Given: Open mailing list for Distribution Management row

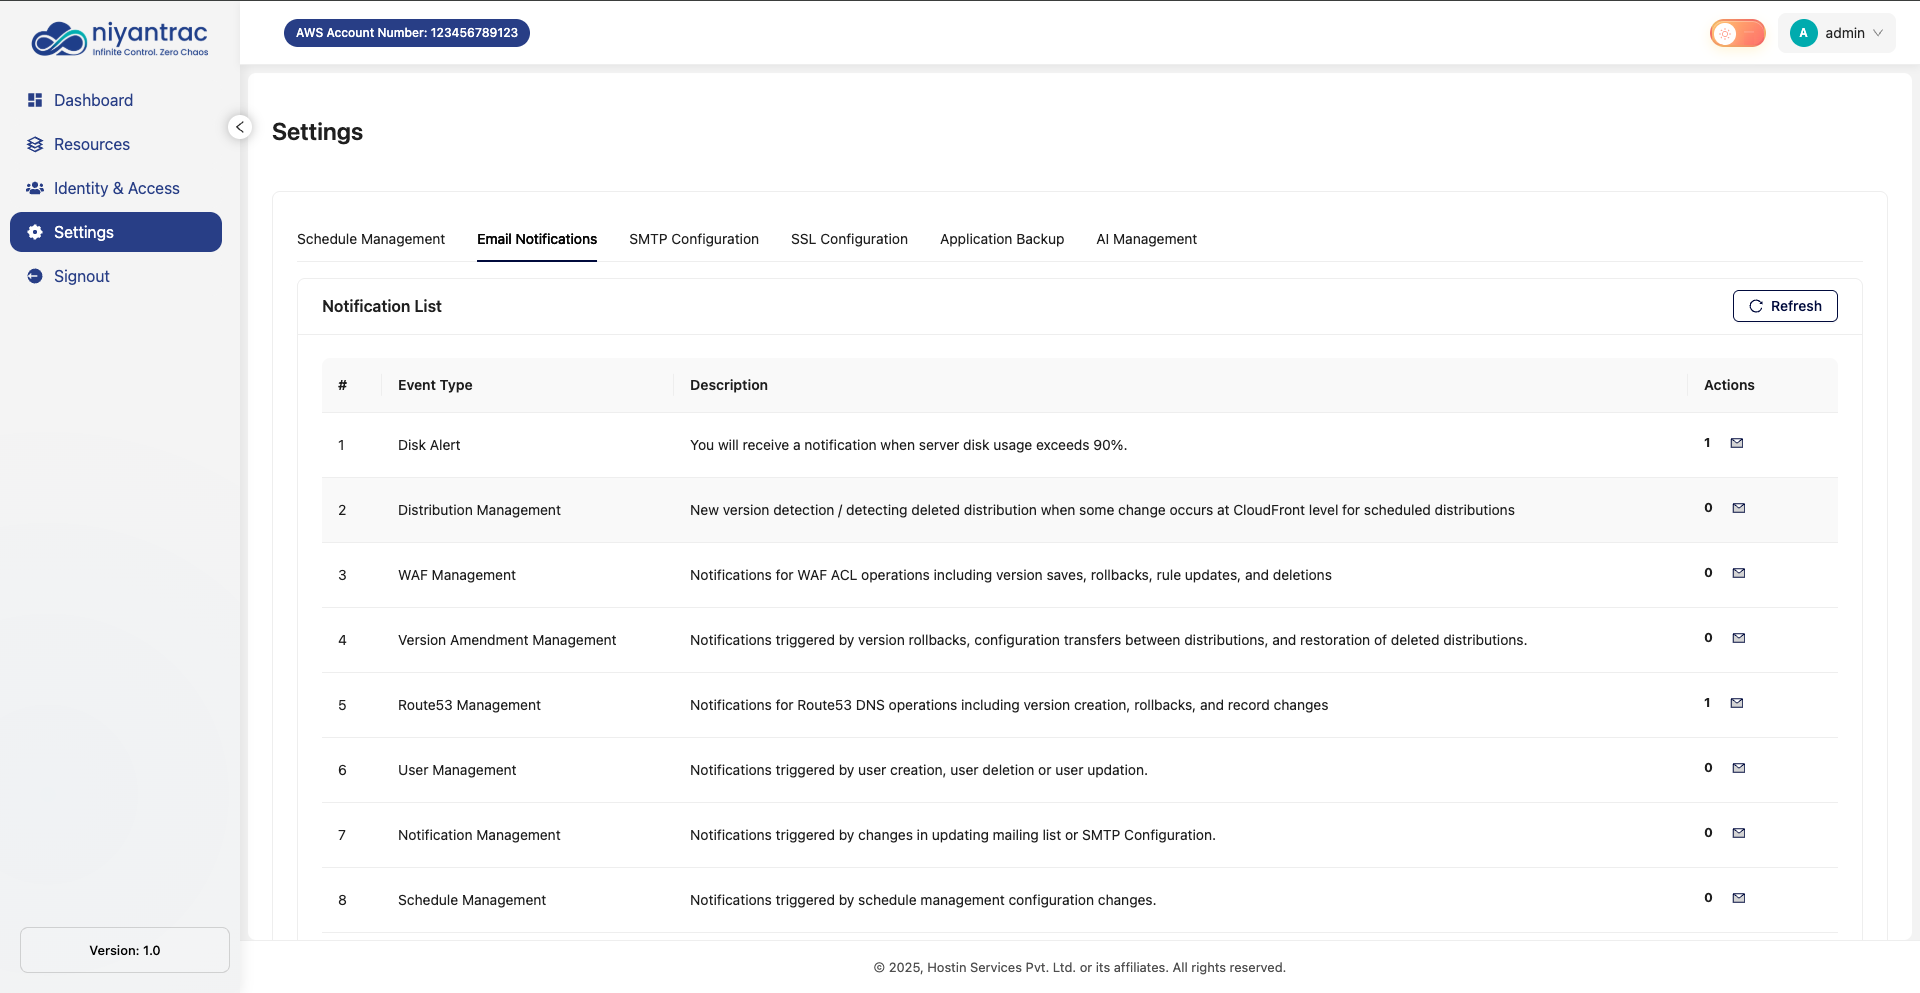Looking at the screenshot, I should click(1739, 508).
